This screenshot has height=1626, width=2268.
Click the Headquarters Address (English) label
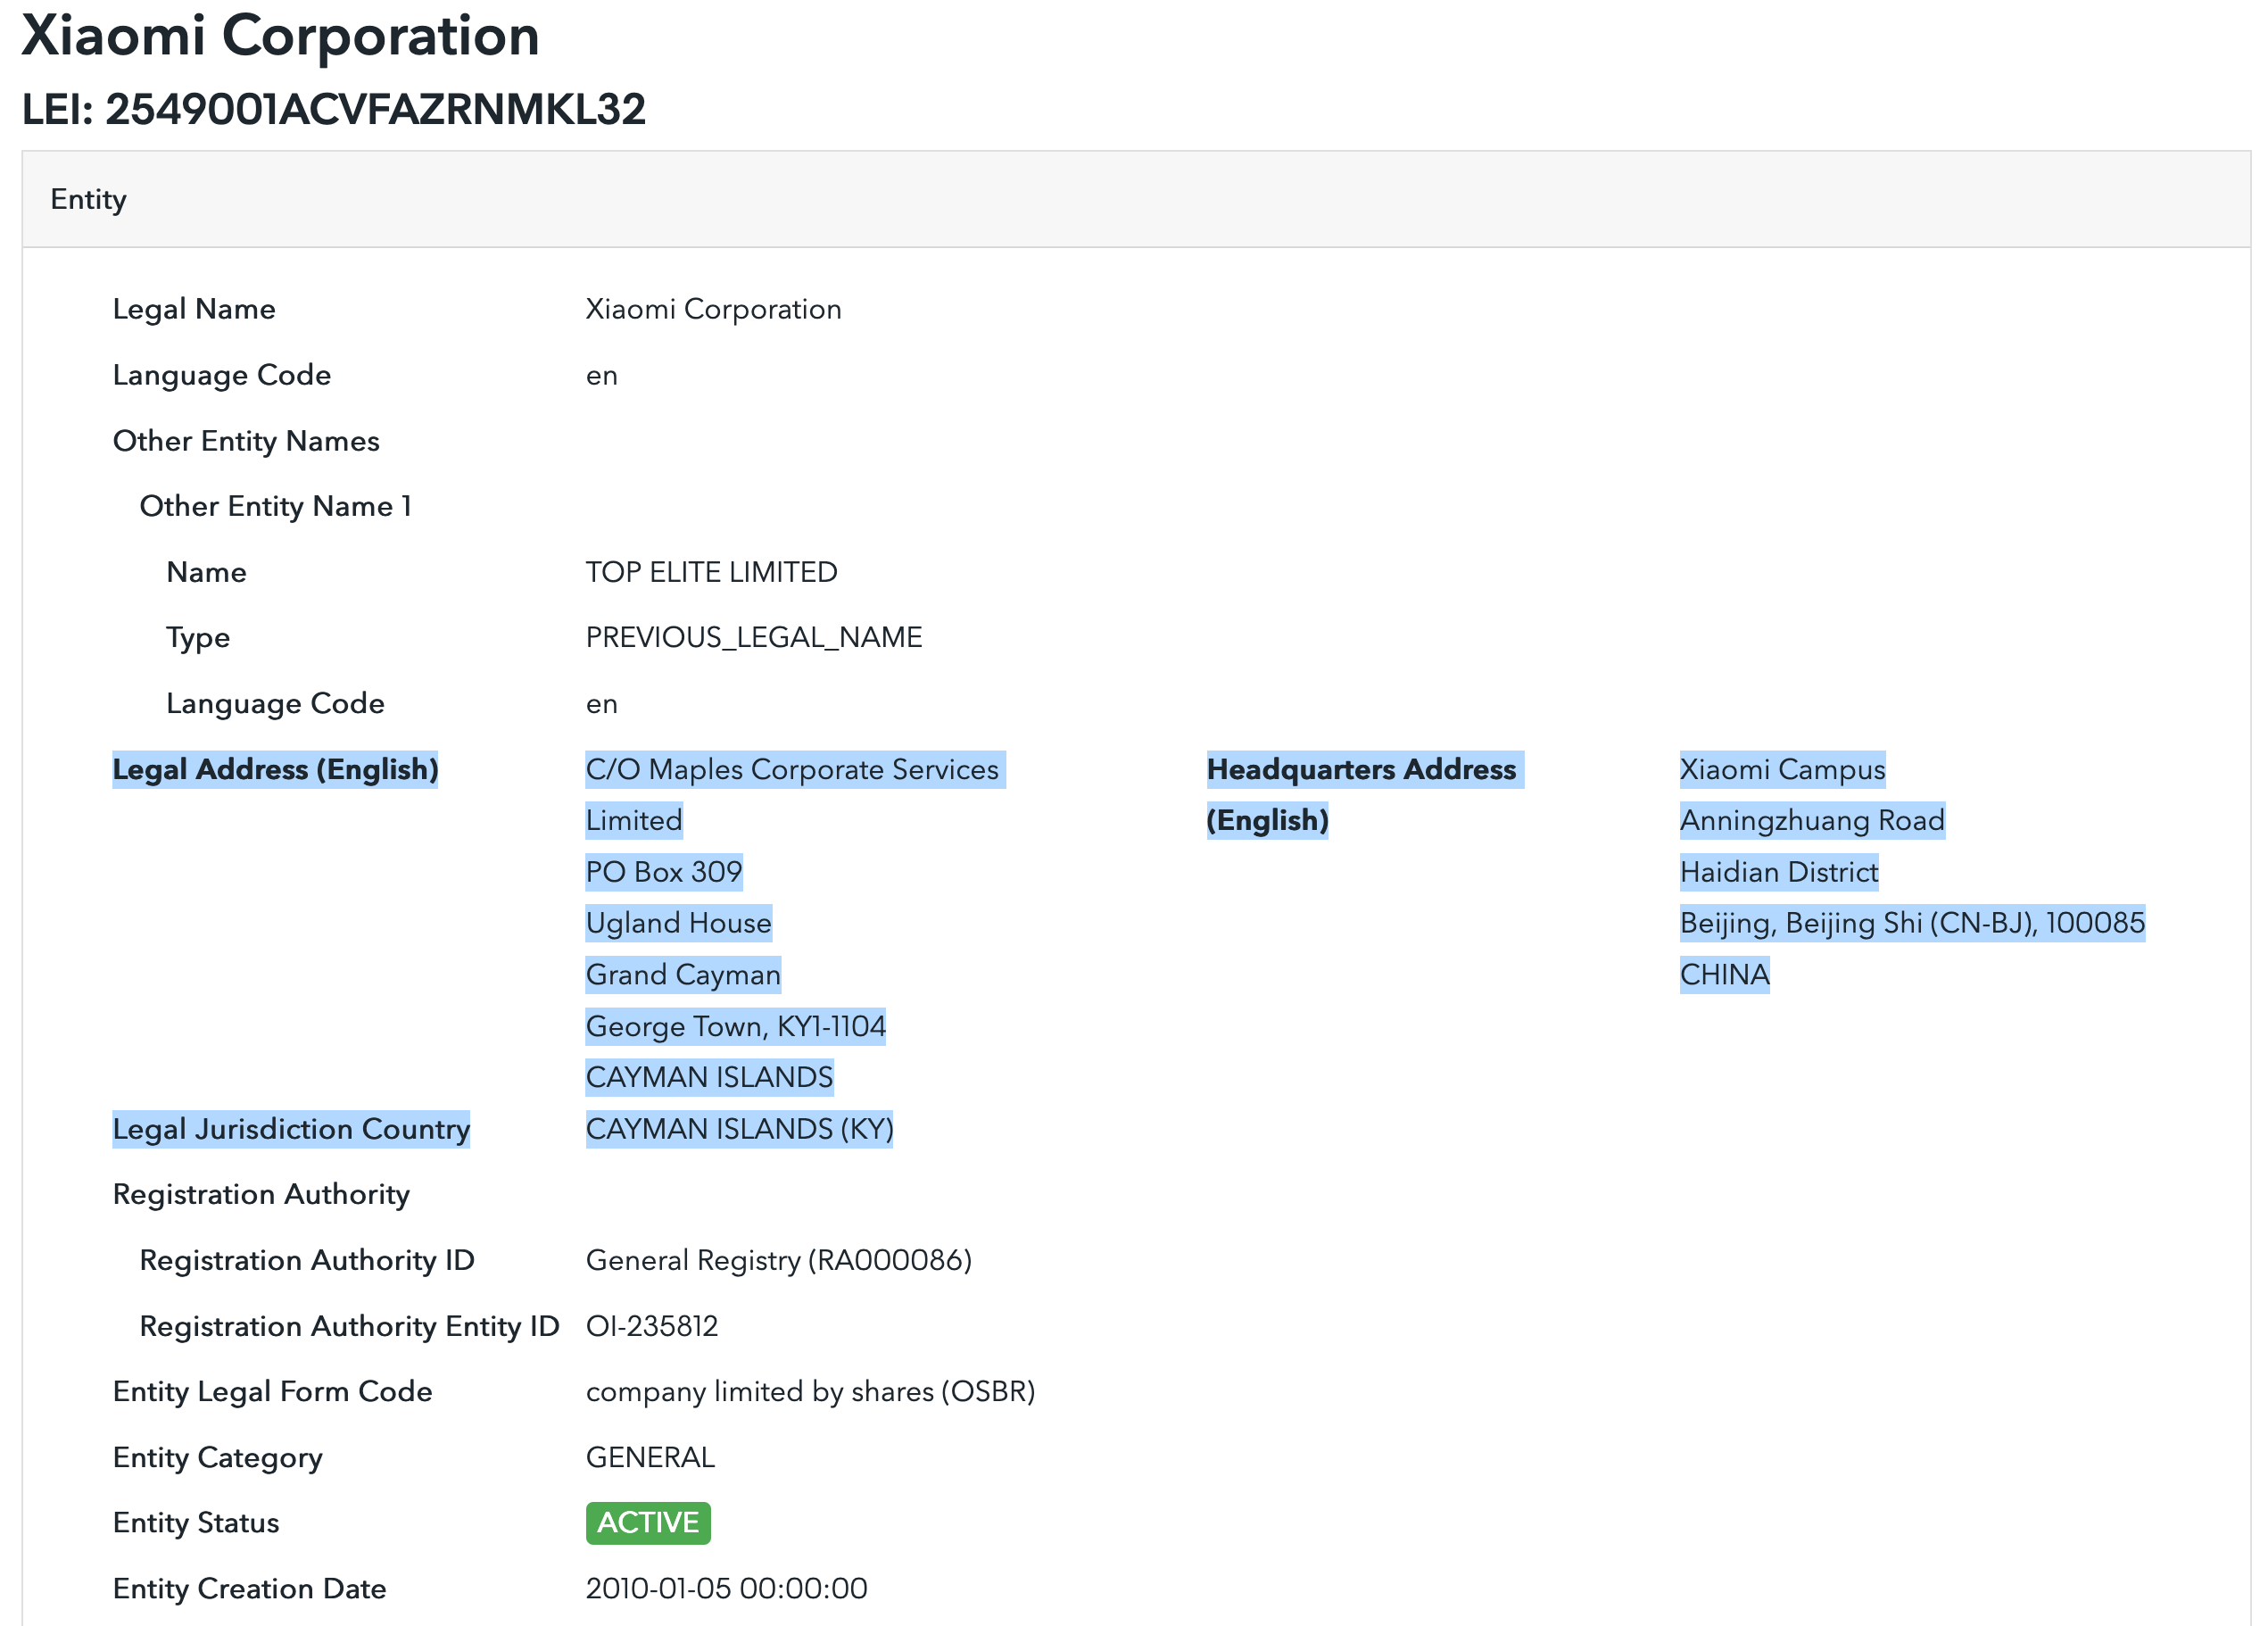1365,795
